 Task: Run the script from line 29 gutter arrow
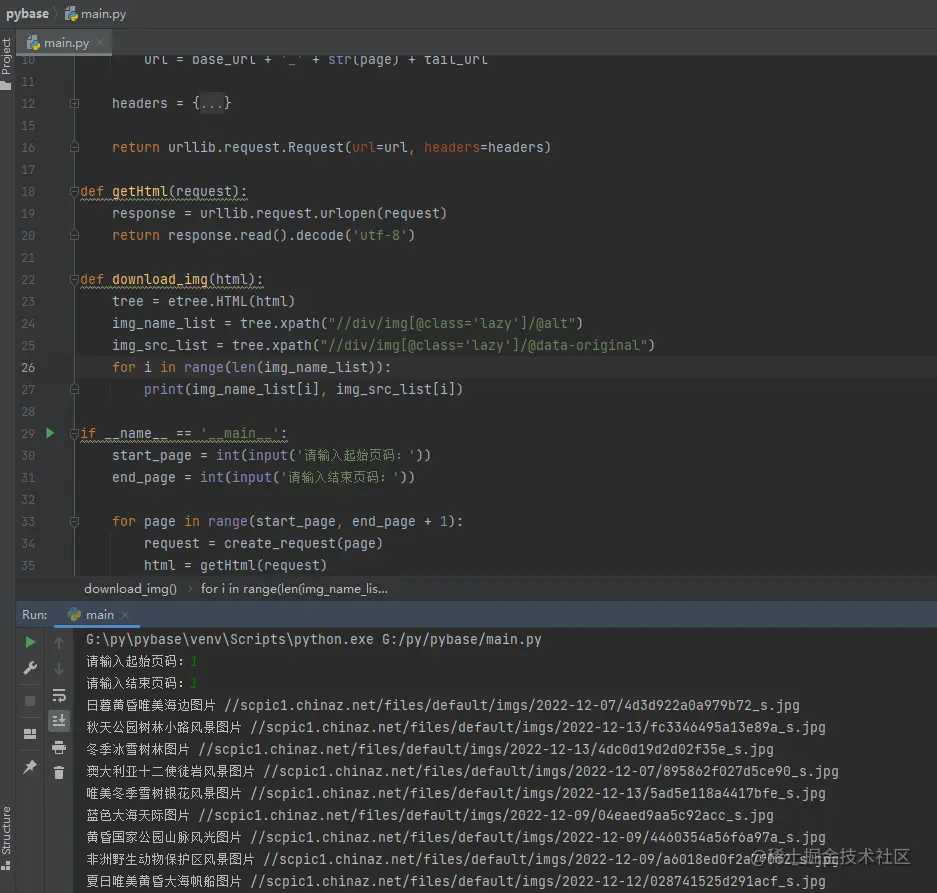click(x=50, y=433)
